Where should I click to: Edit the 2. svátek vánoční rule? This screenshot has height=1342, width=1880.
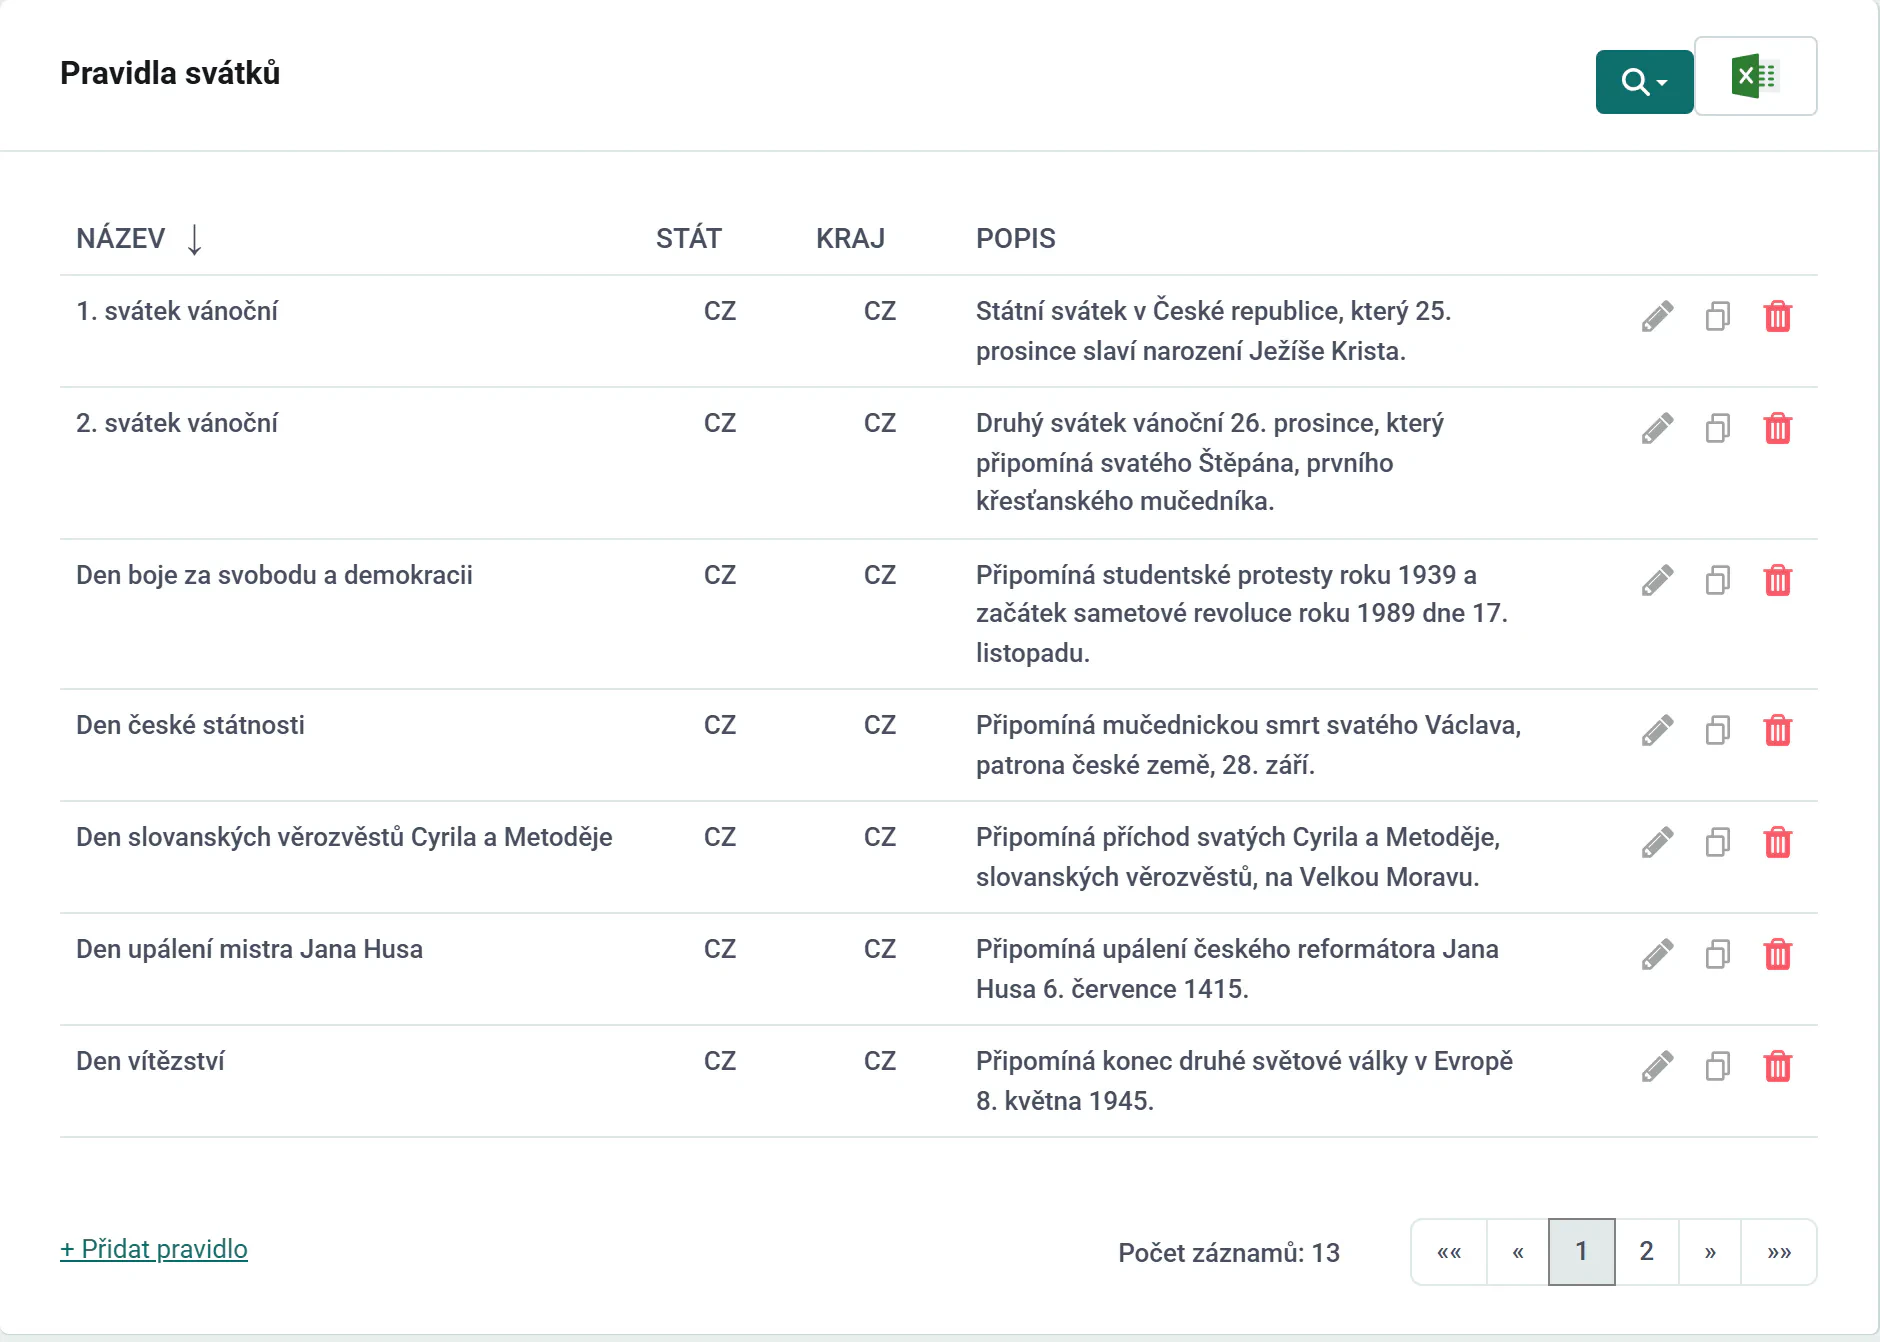point(1657,429)
